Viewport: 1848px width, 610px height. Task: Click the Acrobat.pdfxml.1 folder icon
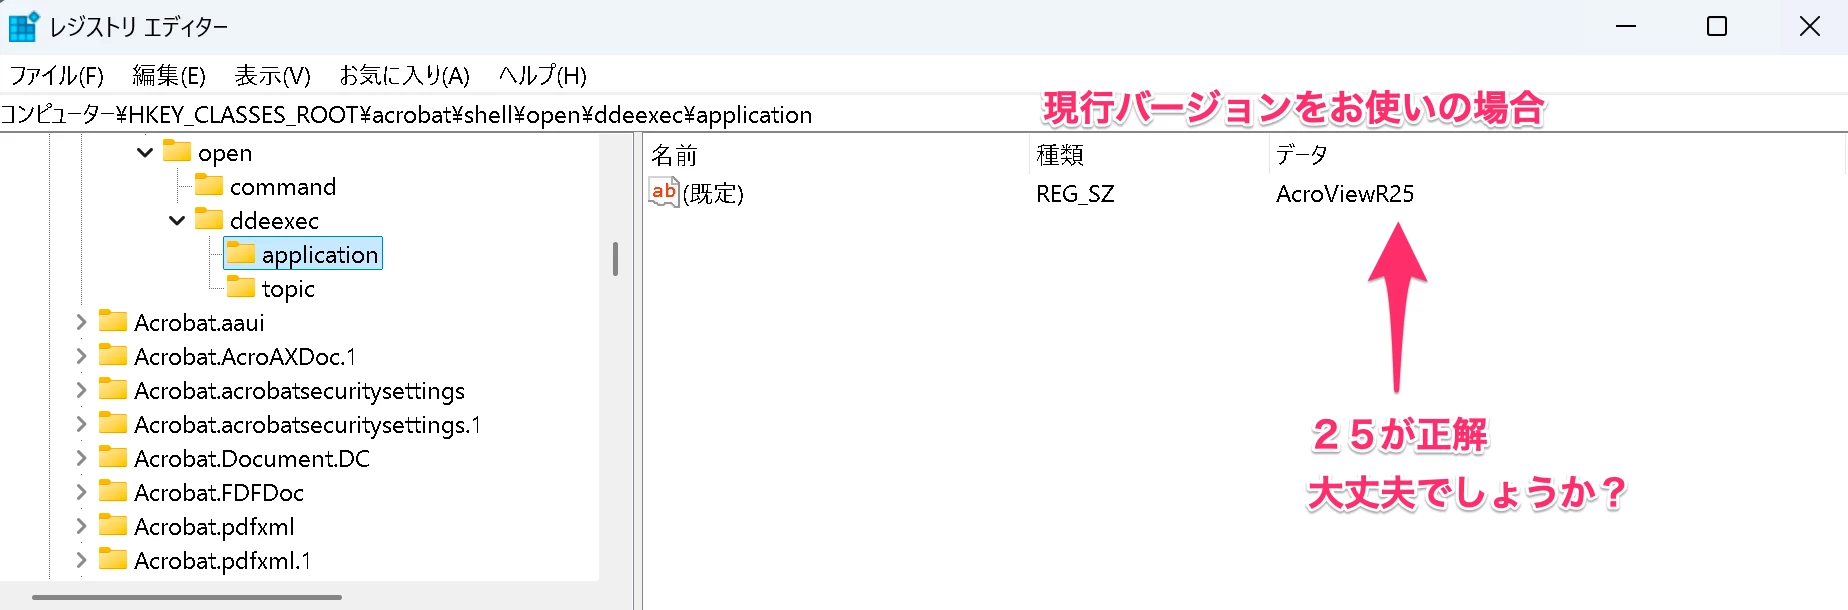pos(113,559)
